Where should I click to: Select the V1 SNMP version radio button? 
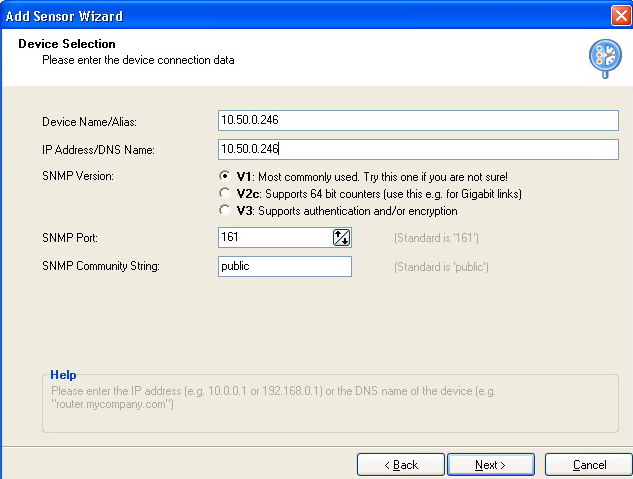click(x=224, y=176)
